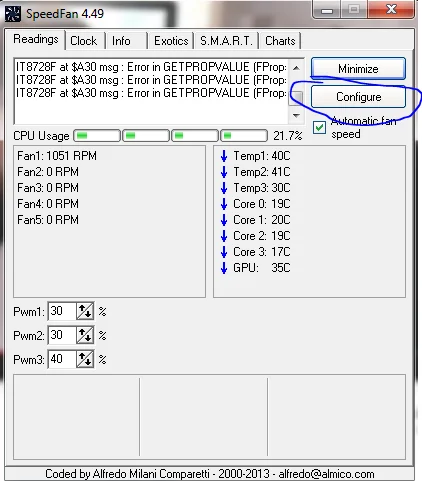Toggle the Automatic fan speed checkbox
Image resolution: width=422 pixels, height=481 pixels.
319,127
